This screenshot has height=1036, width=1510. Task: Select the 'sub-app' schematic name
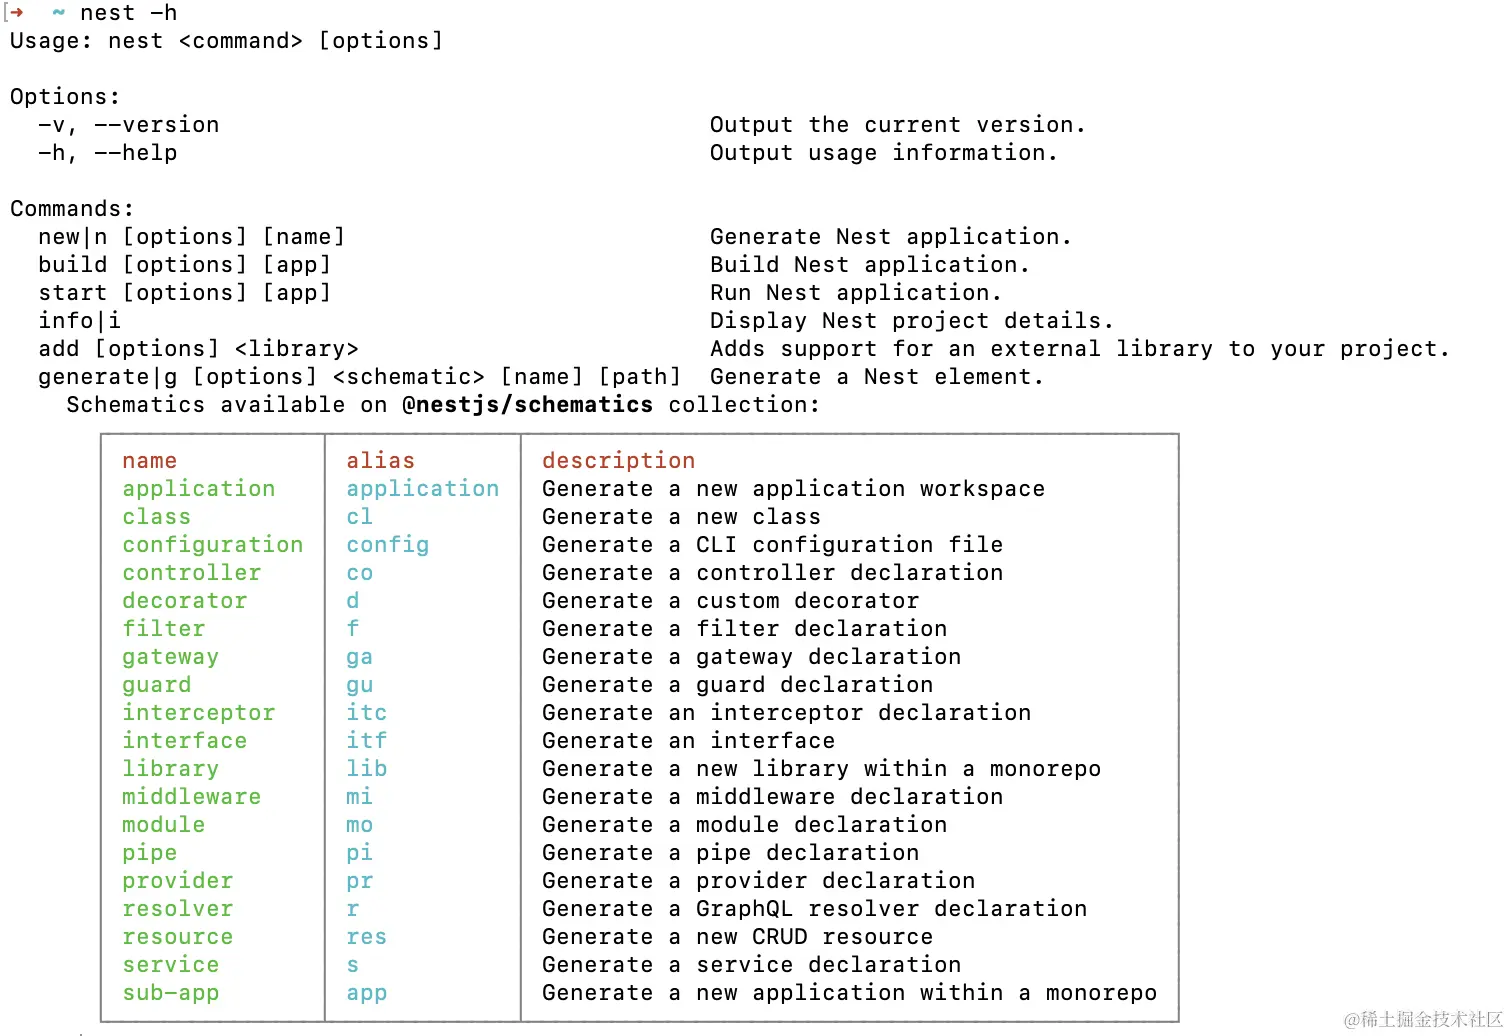171,993
